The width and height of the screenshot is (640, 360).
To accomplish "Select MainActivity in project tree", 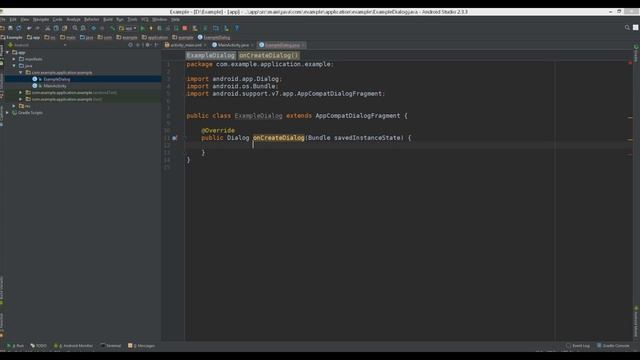I will [55, 86].
